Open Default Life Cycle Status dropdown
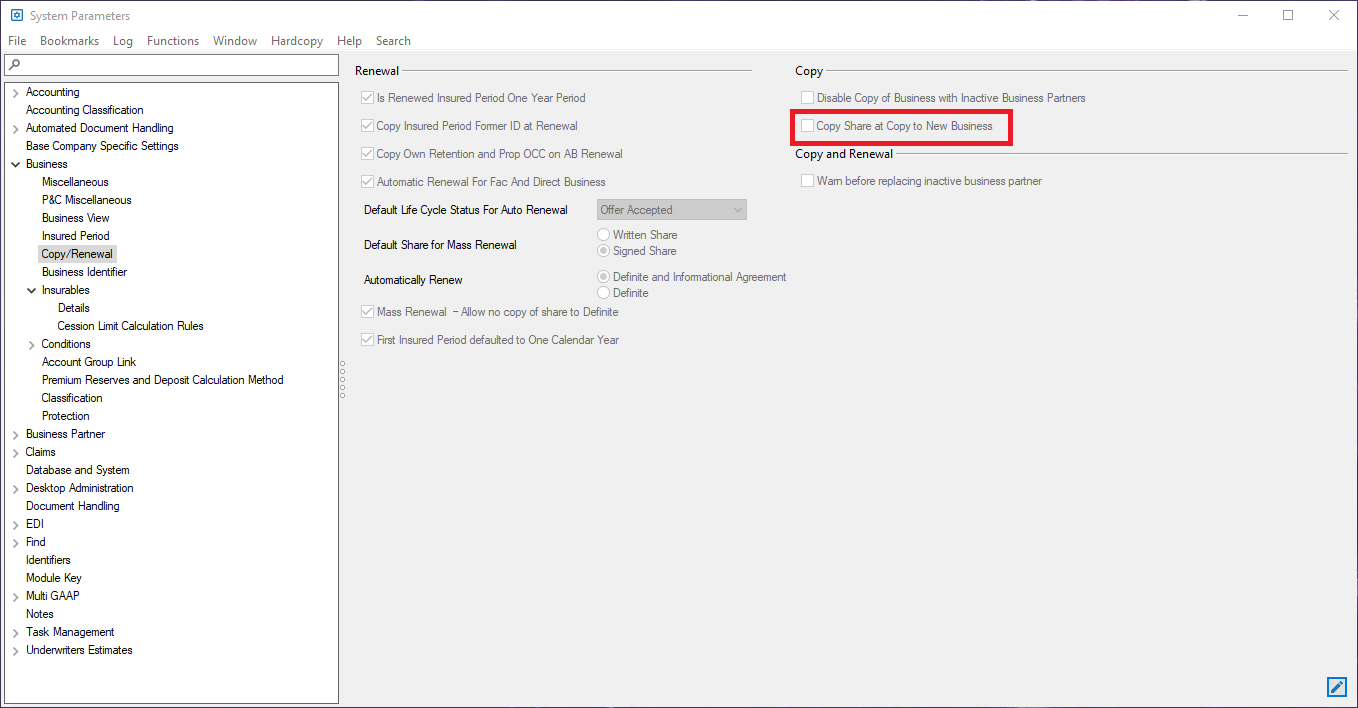 coord(672,210)
